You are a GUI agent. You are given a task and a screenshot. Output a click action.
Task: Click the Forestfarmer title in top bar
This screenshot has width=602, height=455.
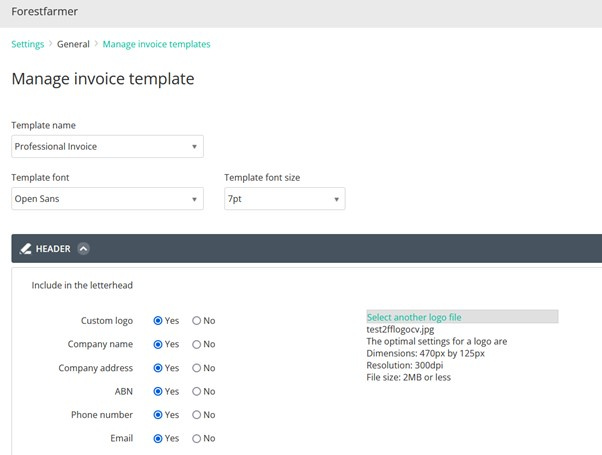(x=45, y=12)
